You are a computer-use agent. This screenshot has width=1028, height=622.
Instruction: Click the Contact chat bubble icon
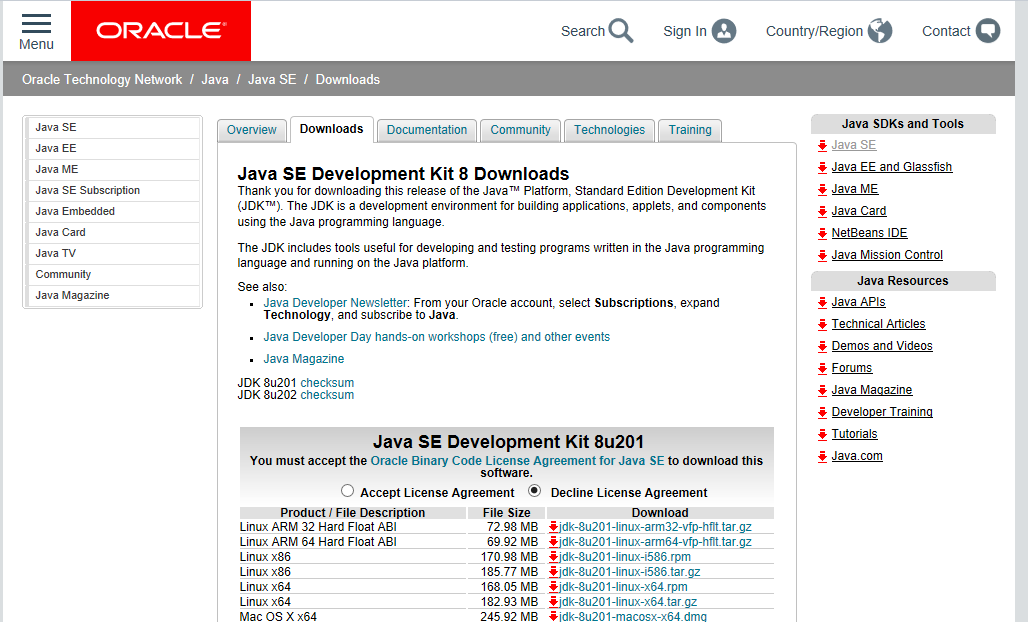pos(987,31)
